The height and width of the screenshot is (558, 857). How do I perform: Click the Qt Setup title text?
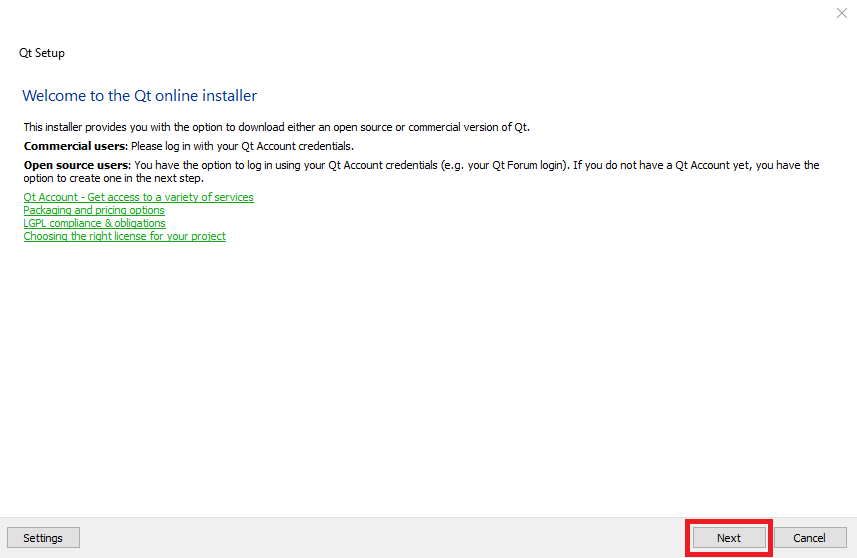click(42, 53)
